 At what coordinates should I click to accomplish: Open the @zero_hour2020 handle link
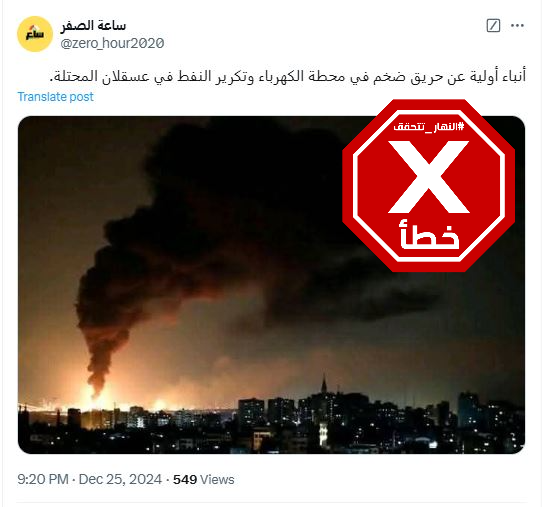(112, 44)
